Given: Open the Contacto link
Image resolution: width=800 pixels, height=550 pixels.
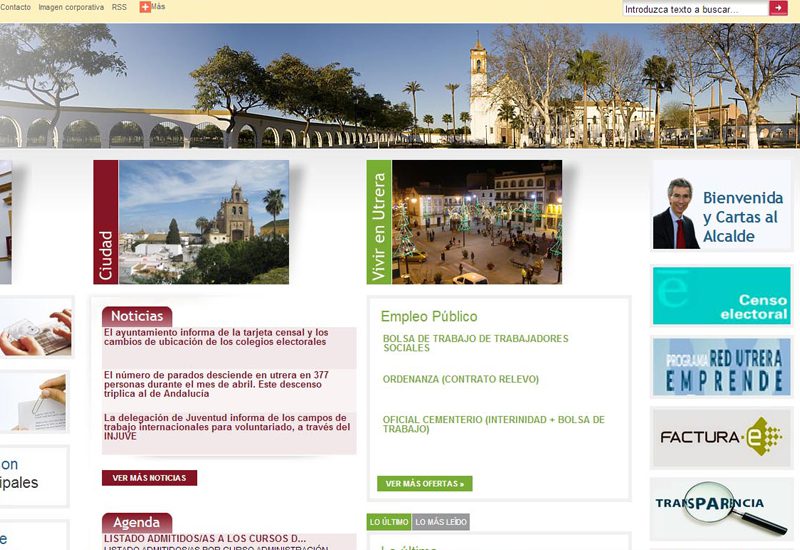Looking at the screenshot, I should (x=15, y=7).
